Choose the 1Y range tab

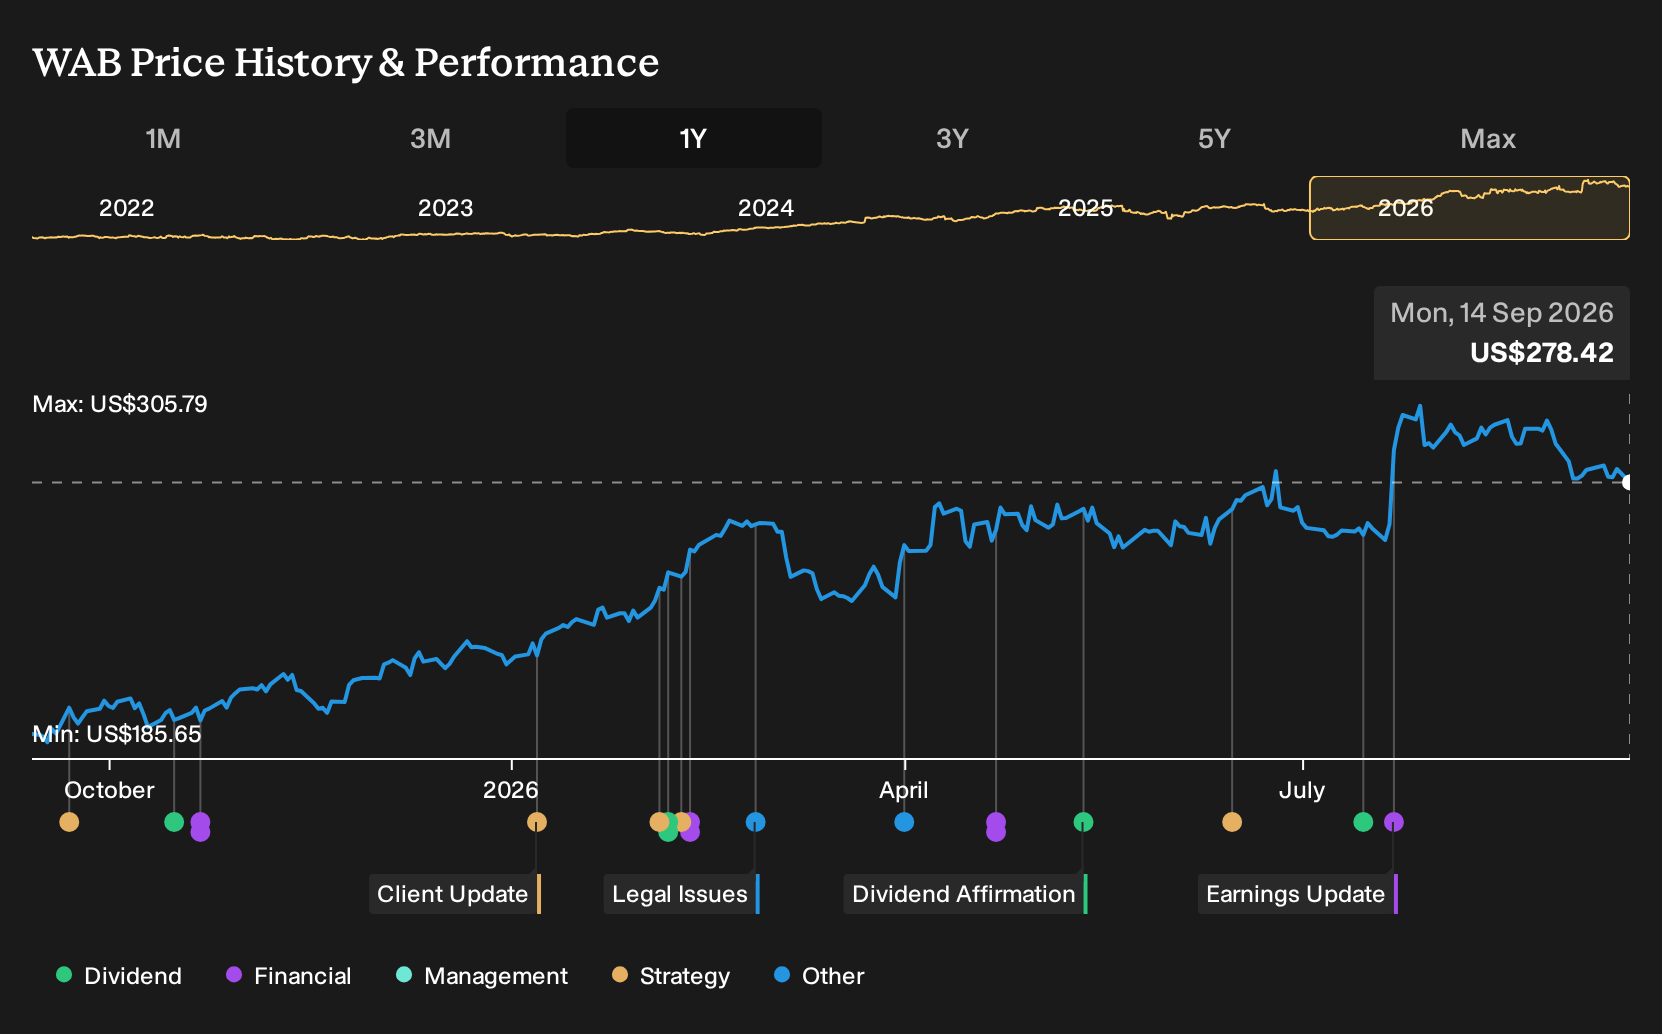click(693, 138)
